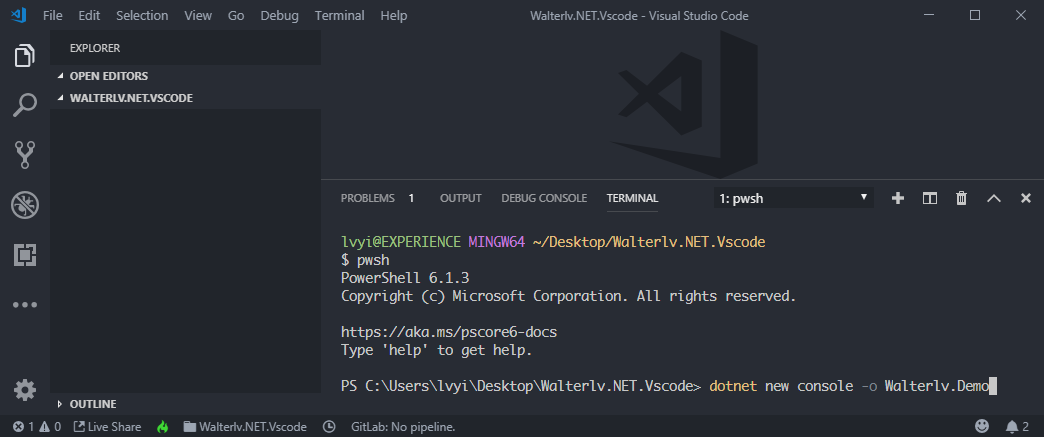Expand the Outline section

click(x=92, y=404)
